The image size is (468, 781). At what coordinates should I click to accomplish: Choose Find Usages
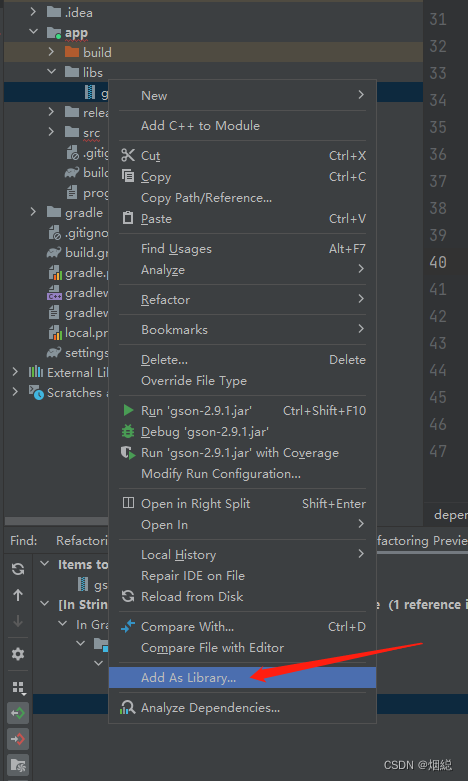coord(242,249)
